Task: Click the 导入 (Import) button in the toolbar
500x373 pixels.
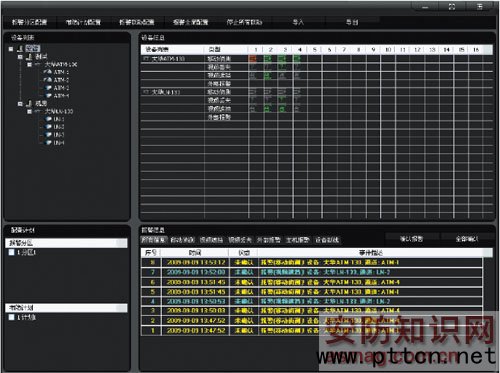Action: pos(298,22)
